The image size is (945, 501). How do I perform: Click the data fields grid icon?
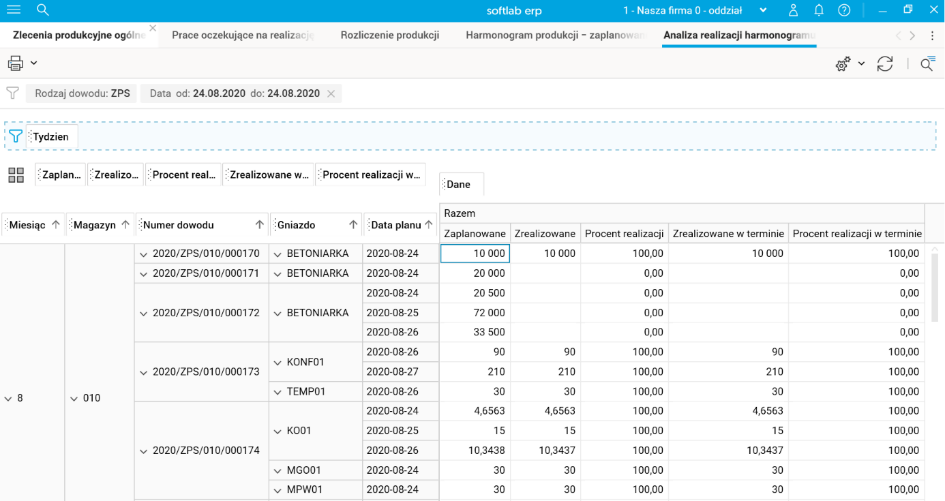point(16,175)
